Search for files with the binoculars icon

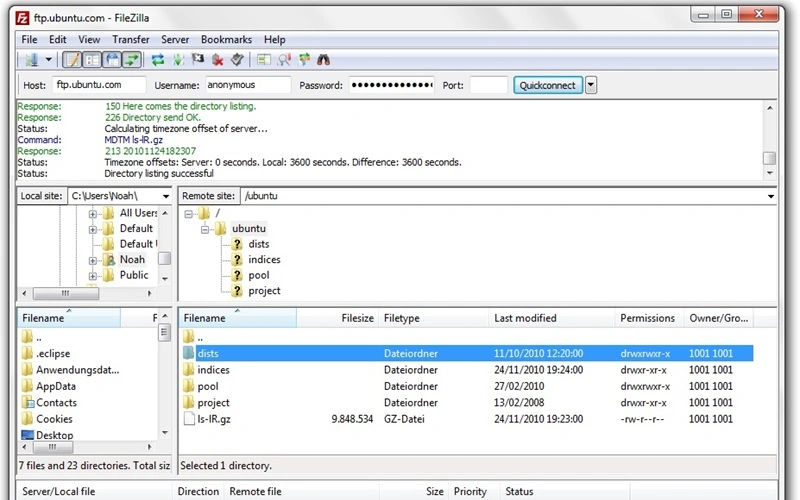point(323,60)
